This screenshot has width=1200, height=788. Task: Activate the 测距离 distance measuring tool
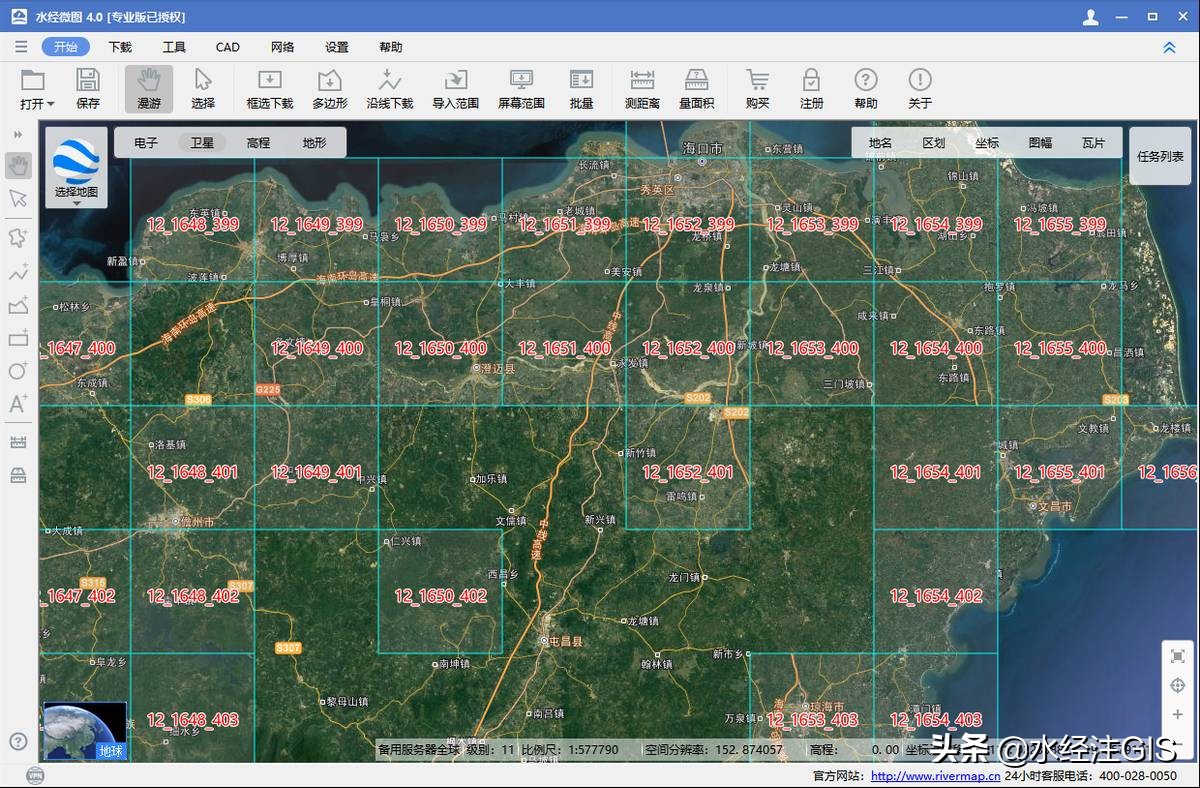(x=642, y=89)
